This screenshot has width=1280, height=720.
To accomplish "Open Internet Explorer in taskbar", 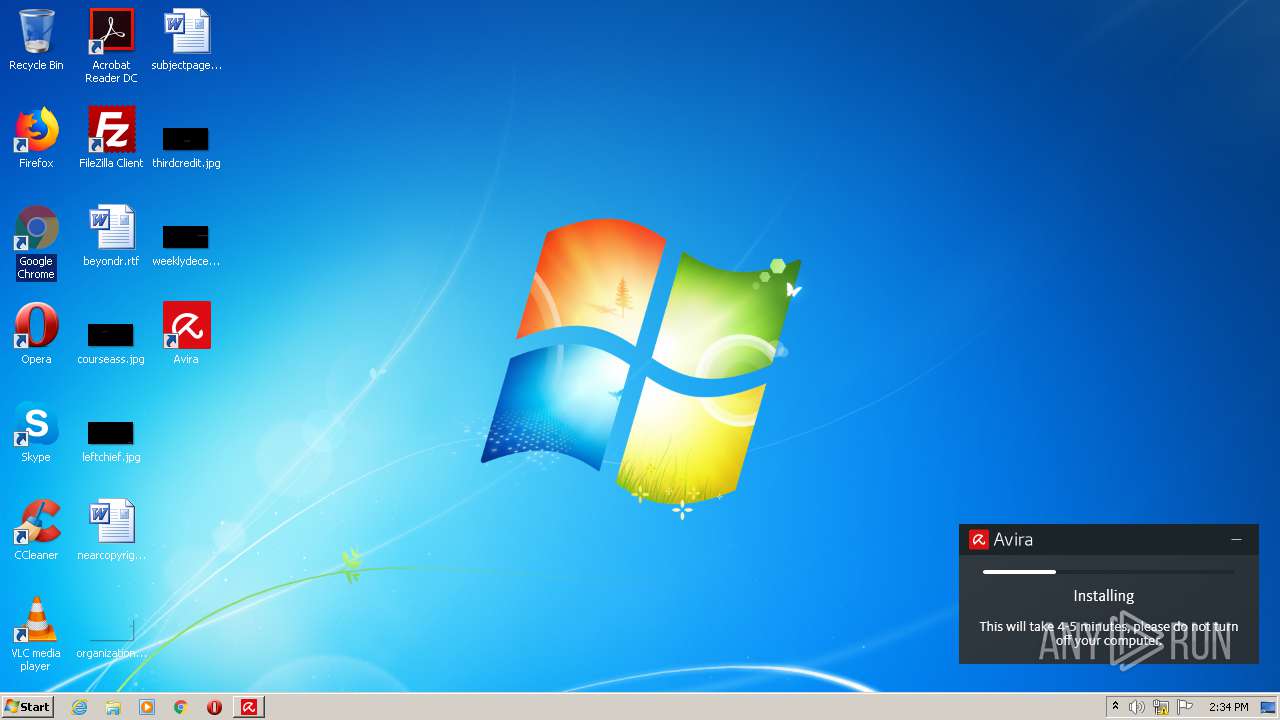I will [80, 707].
